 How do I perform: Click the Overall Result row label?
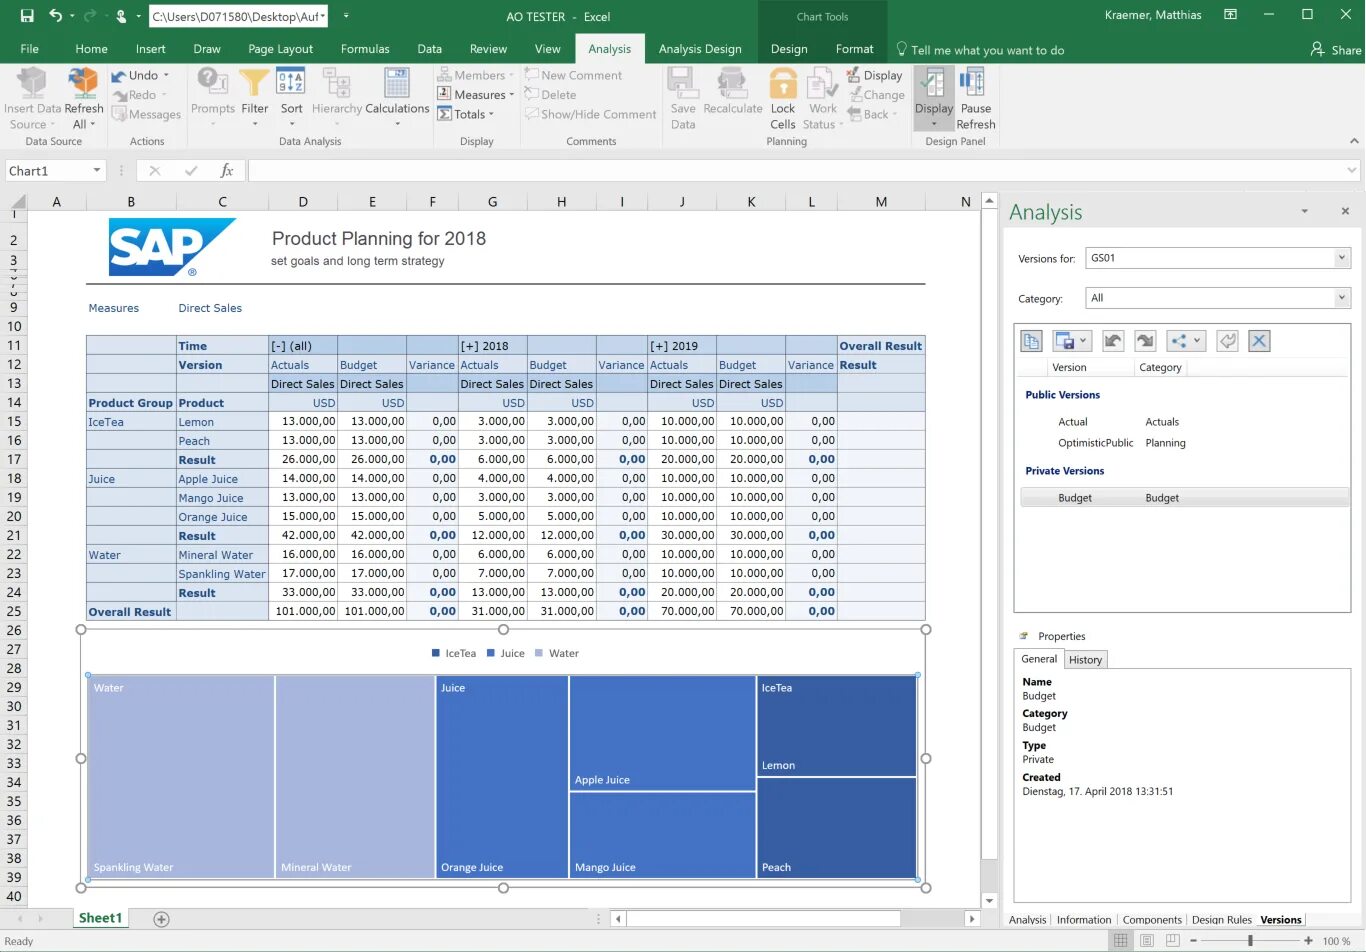(130, 612)
